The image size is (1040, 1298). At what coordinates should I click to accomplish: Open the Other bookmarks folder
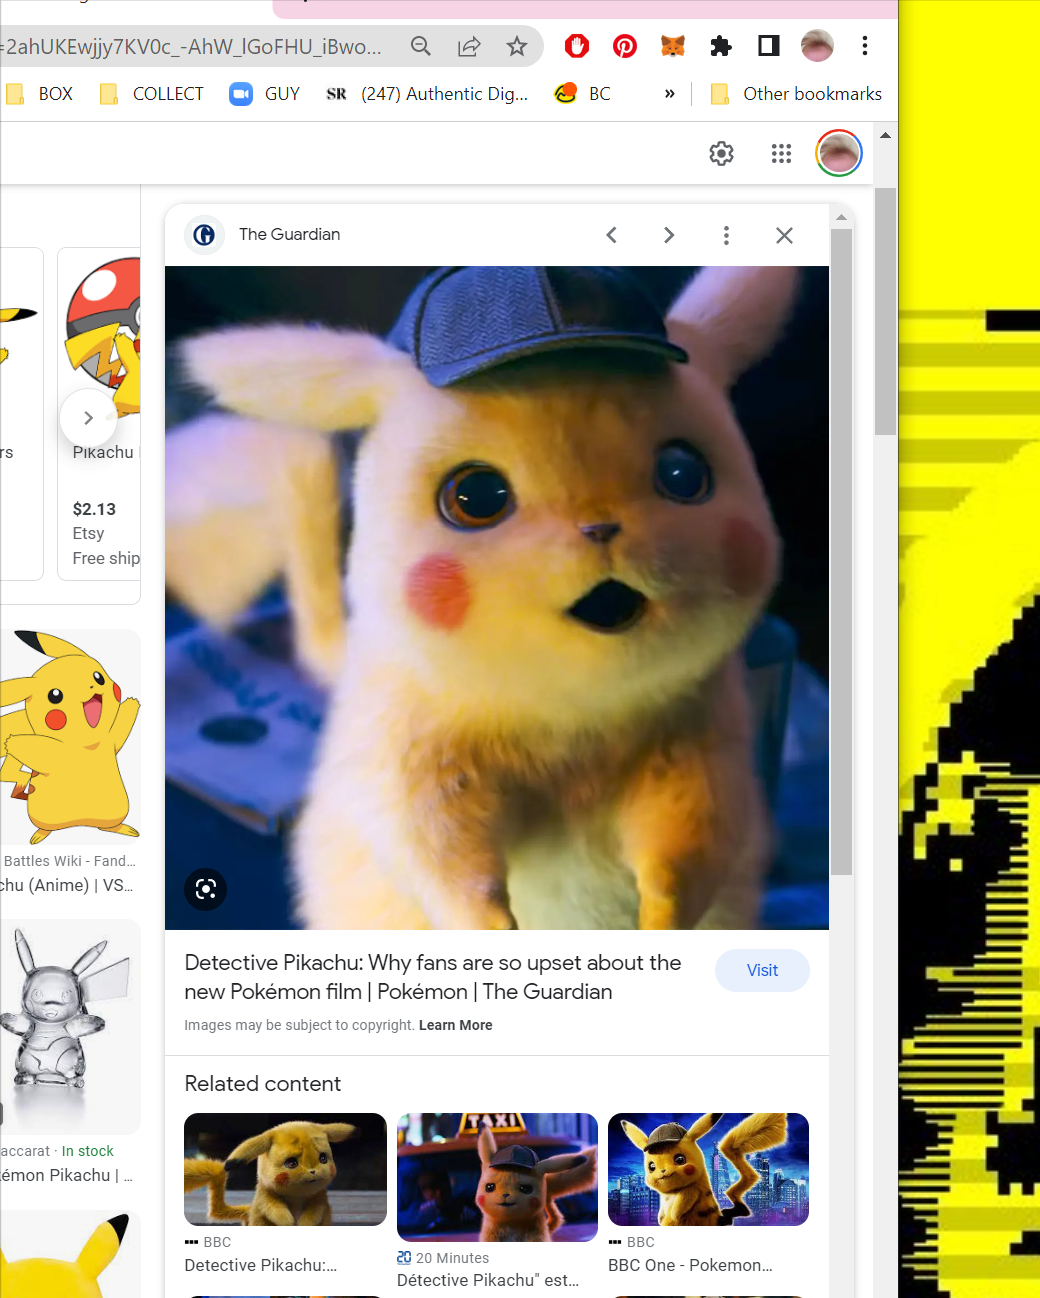796,94
